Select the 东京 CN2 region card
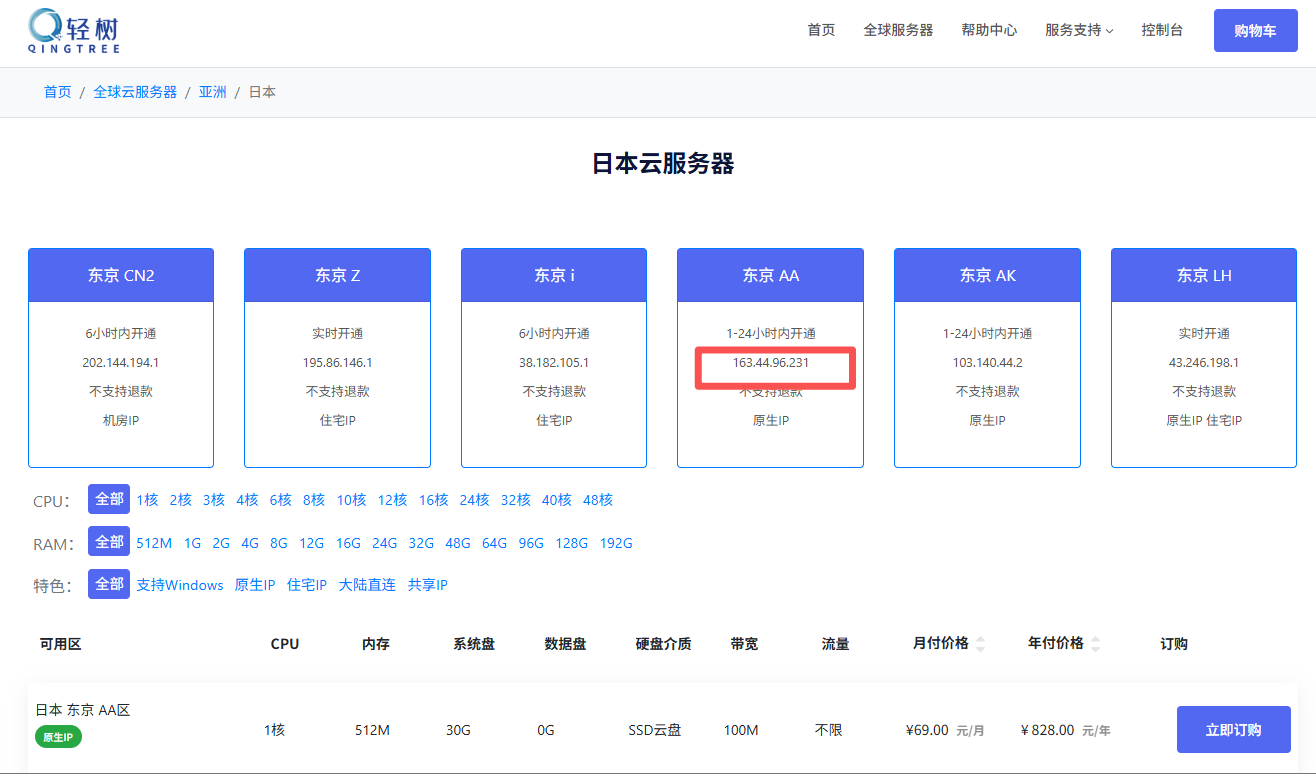The height and width of the screenshot is (774, 1316). 121,357
